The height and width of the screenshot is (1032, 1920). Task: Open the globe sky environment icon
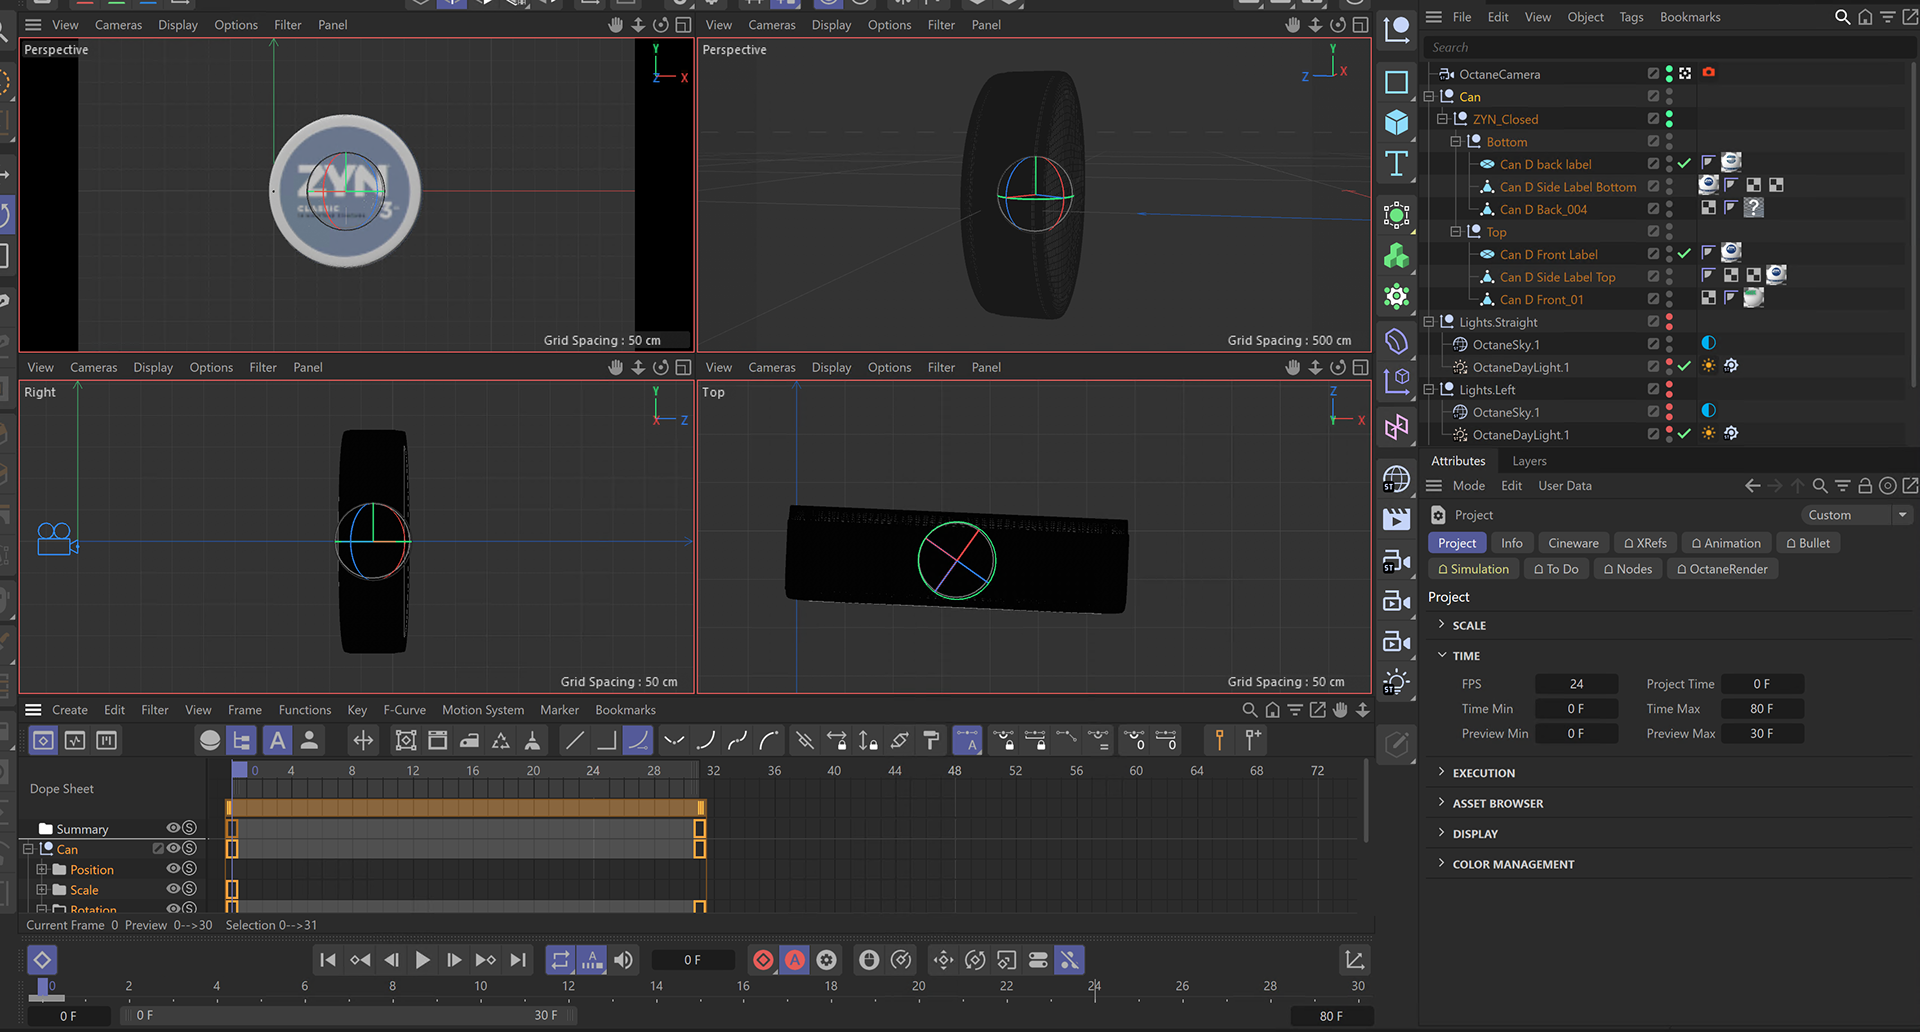(x=1396, y=479)
